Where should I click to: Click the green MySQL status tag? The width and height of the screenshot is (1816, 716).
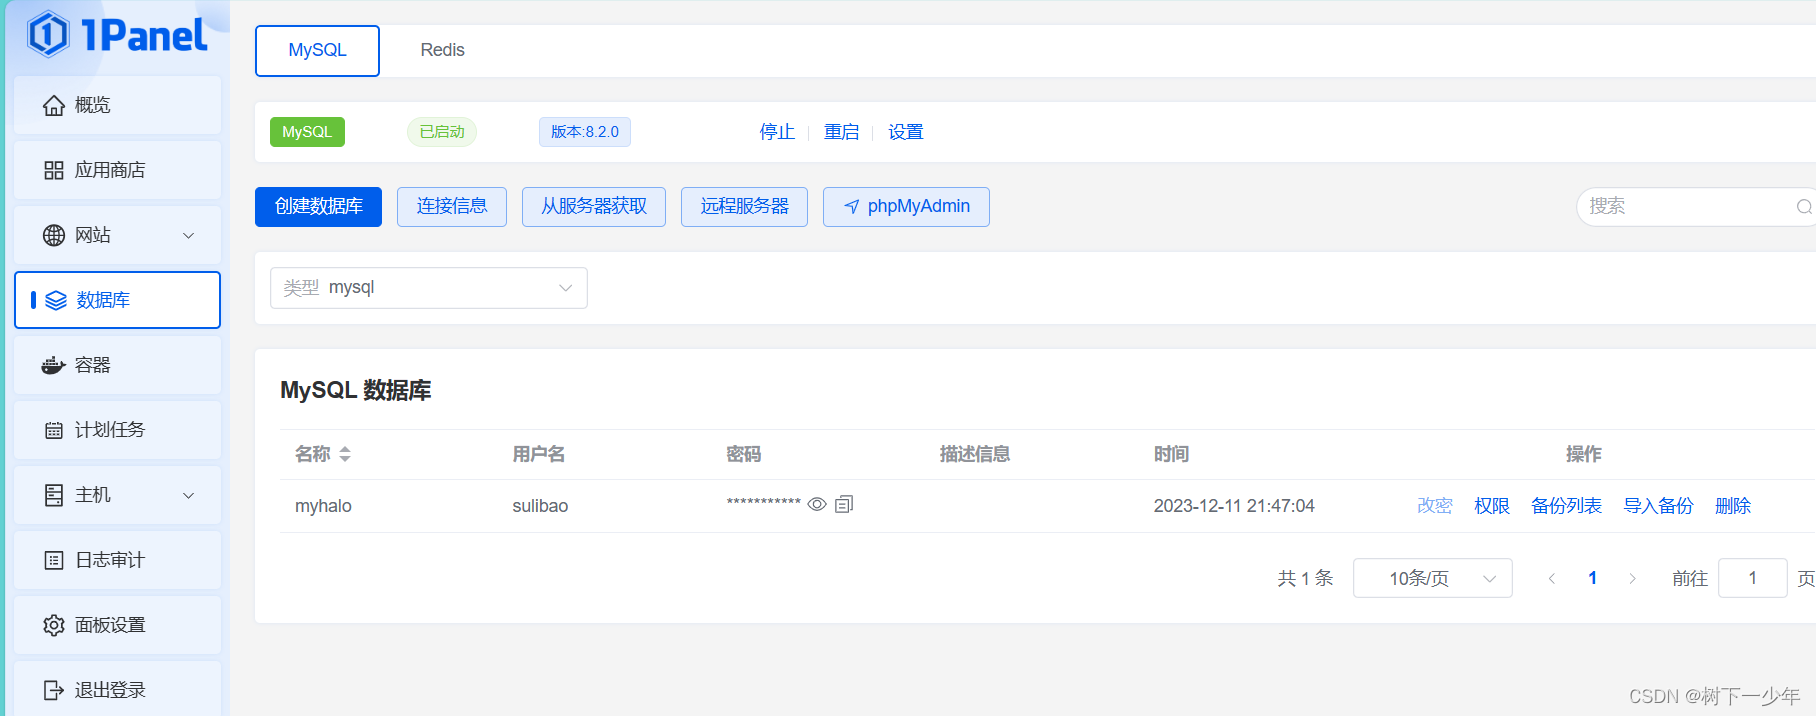pyautogui.click(x=307, y=132)
